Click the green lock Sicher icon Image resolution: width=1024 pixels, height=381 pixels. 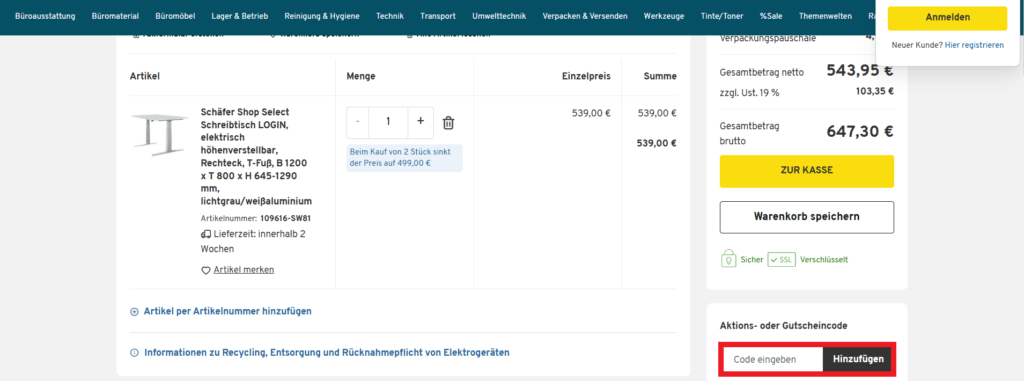point(728,259)
